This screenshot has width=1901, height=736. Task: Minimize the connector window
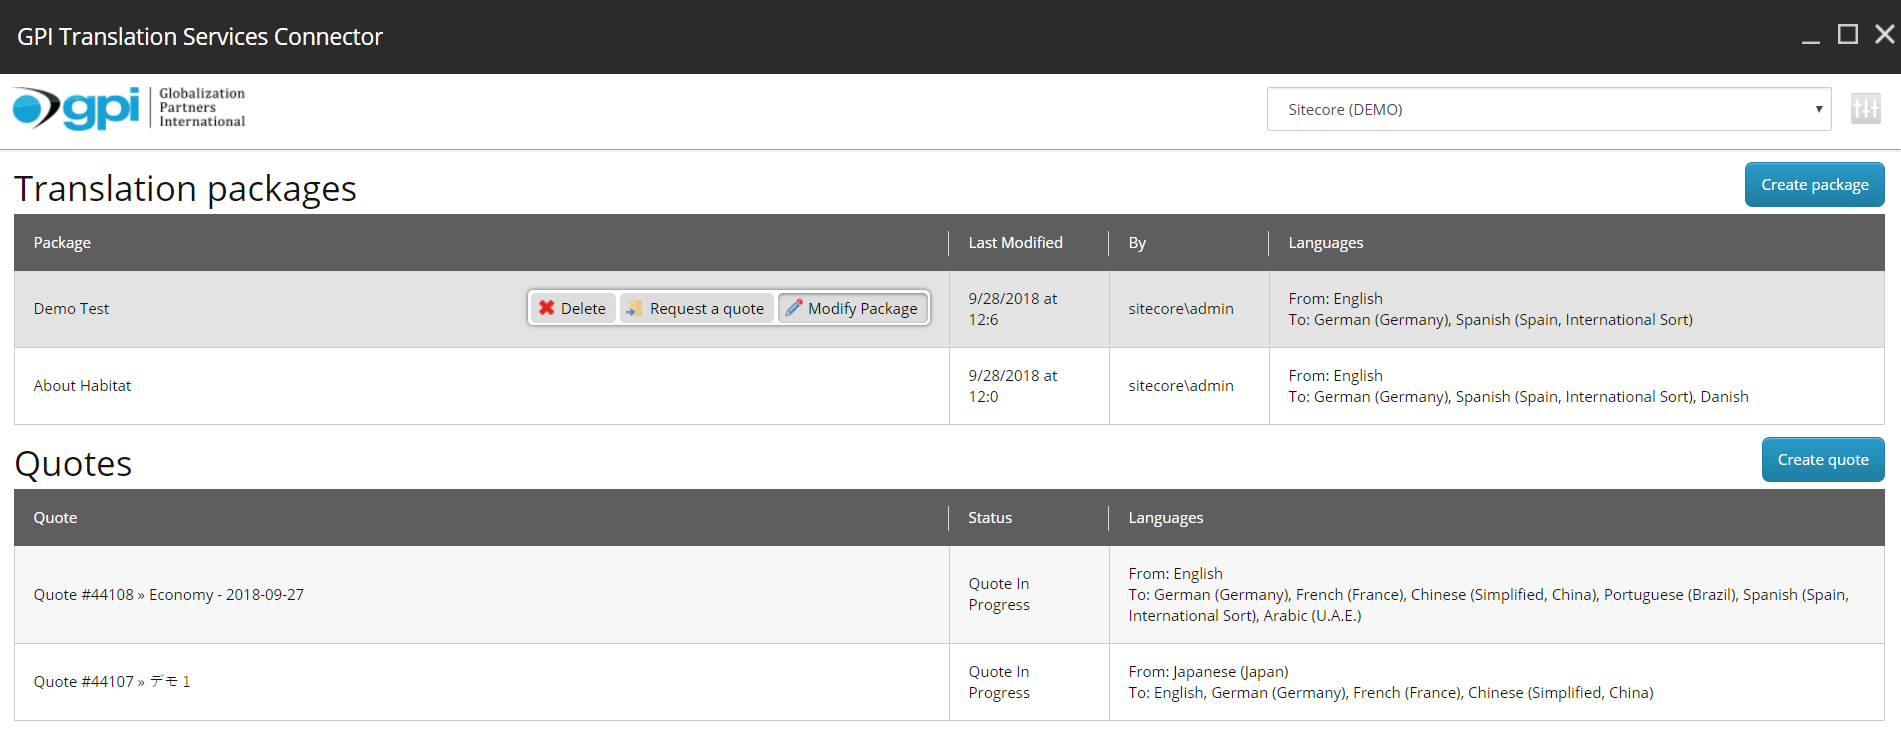[x=1810, y=35]
